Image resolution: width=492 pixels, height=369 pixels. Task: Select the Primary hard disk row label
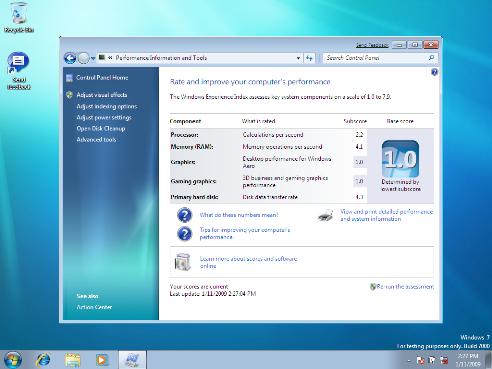pos(194,197)
